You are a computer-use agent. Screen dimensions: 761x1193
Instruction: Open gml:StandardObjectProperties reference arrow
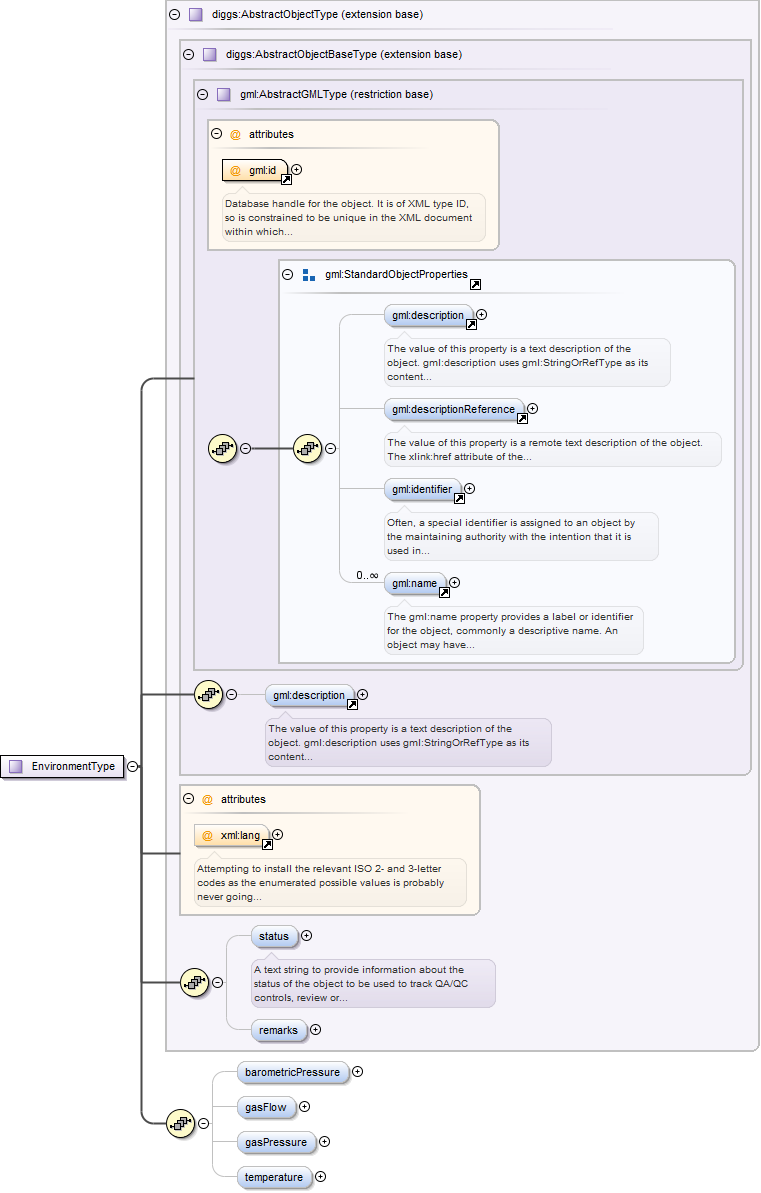tap(475, 284)
